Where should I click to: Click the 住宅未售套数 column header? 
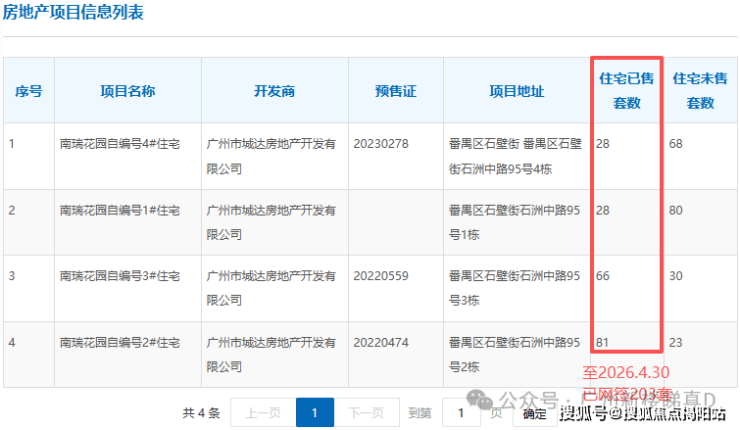(x=700, y=91)
